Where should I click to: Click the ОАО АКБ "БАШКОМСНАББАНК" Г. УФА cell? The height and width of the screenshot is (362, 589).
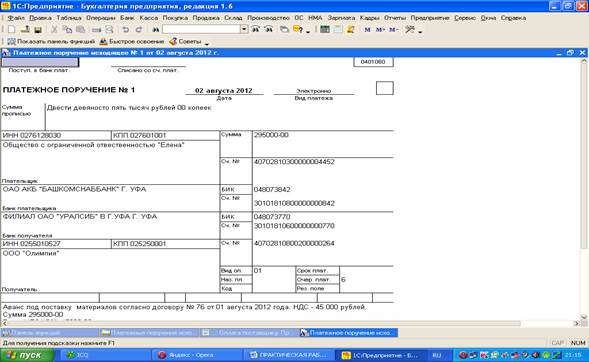110,198
